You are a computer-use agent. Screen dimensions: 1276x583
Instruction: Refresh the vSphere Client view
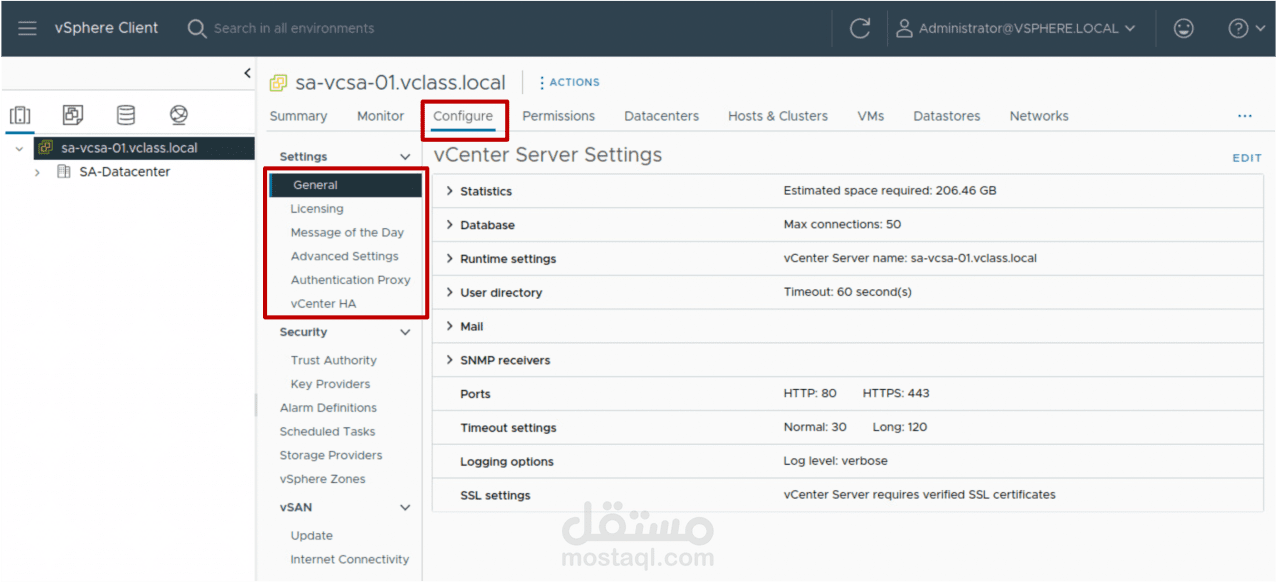pos(860,28)
